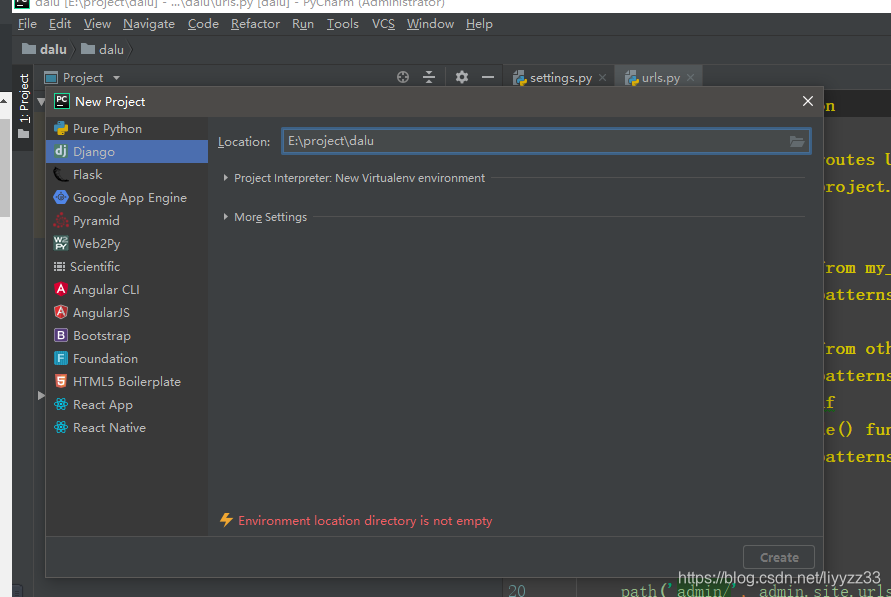This screenshot has height=597, width=891.
Task: Open the Refactor menu
Action: point(255,24)
